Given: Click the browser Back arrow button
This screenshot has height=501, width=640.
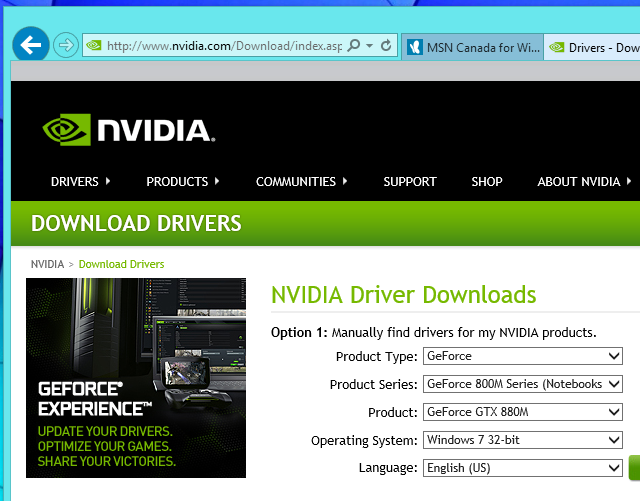Looking at the screenshot, I should coord(31,45).
